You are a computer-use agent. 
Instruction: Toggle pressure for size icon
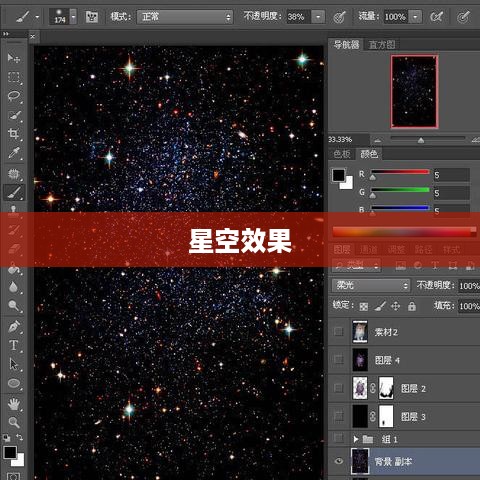463,17
